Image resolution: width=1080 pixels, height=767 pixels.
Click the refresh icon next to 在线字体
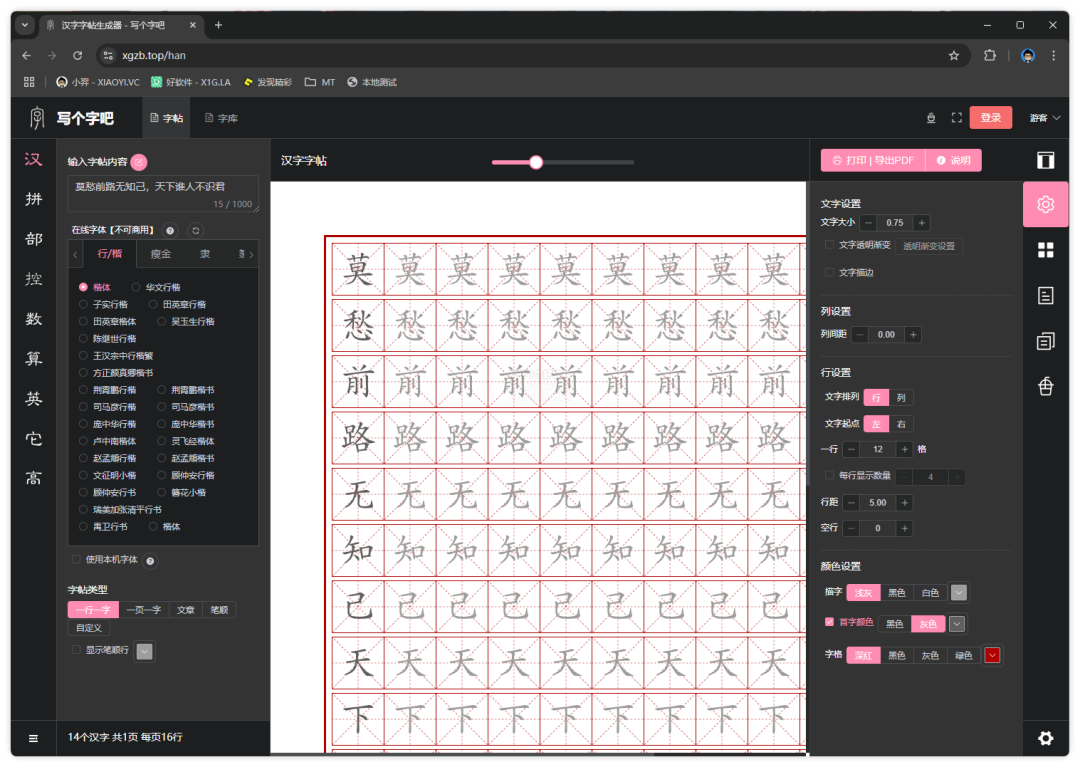point(195,230)
